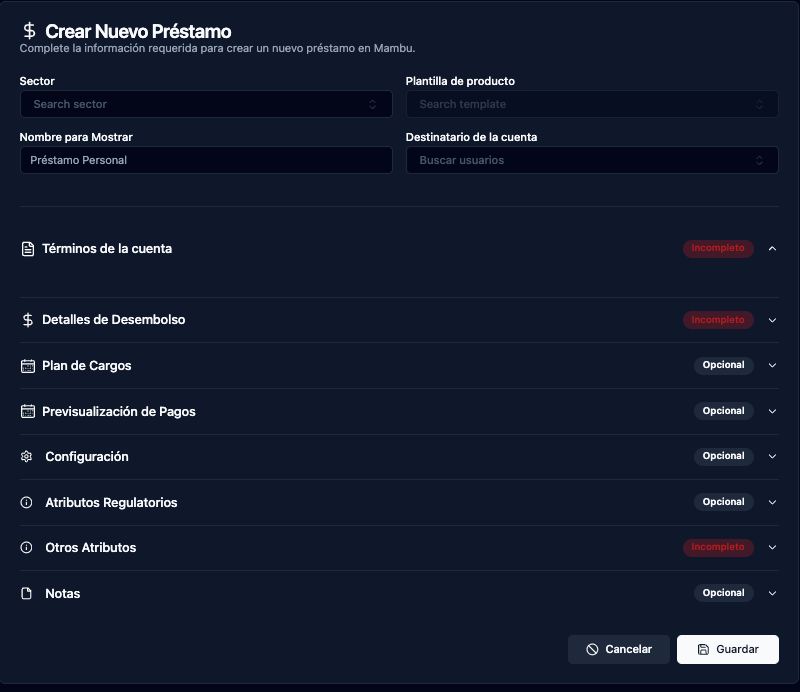Expand the Configuración section chevron

(772, 457)
